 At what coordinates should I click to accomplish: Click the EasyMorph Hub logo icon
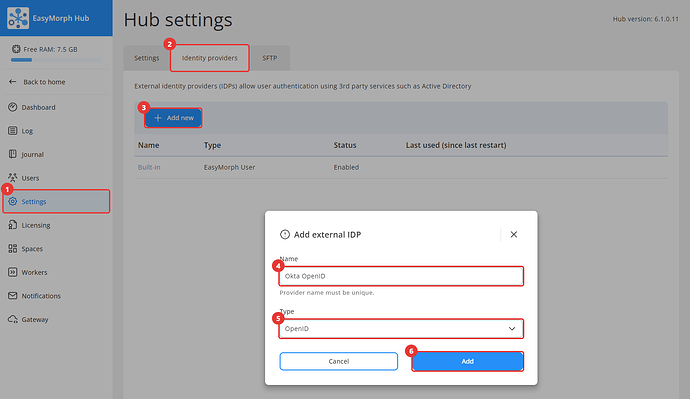click(18, 18)
